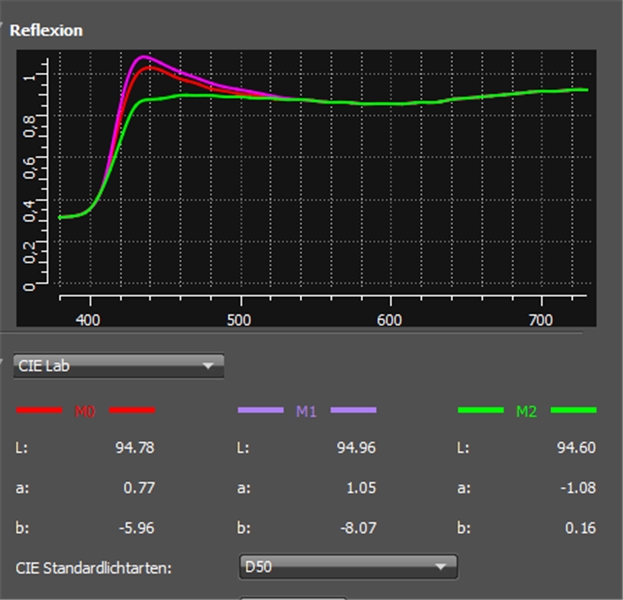Image resolution: width=623 pixels, height=600 pixels.
Task: Click the M1 b value -8.07
Action: (354, 528)
